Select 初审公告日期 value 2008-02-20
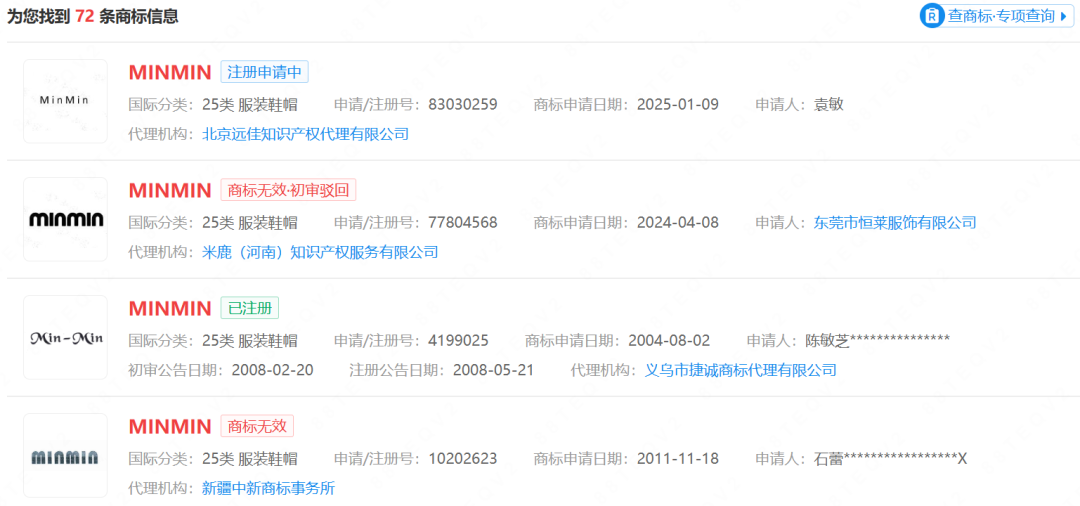This screenshot has width=1080, height=506. click(x=273, y=370)
